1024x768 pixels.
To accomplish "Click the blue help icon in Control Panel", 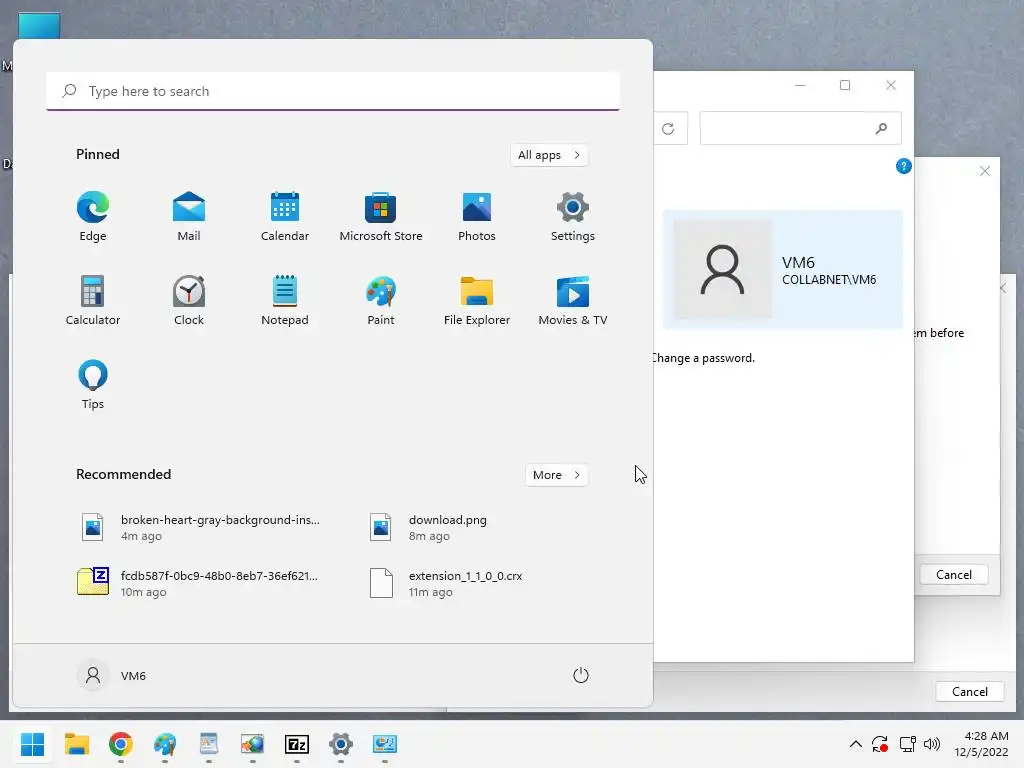I will 903,166.
